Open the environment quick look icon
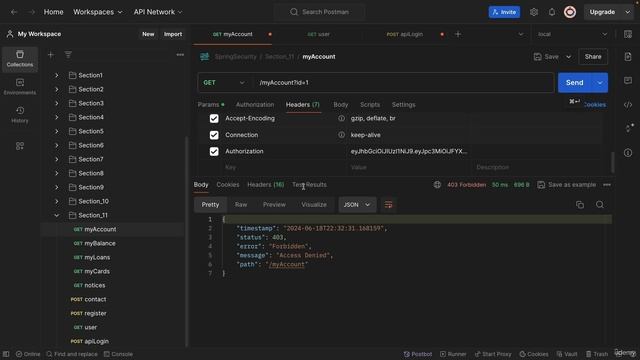The image size is (640, 360). point(628,34)
